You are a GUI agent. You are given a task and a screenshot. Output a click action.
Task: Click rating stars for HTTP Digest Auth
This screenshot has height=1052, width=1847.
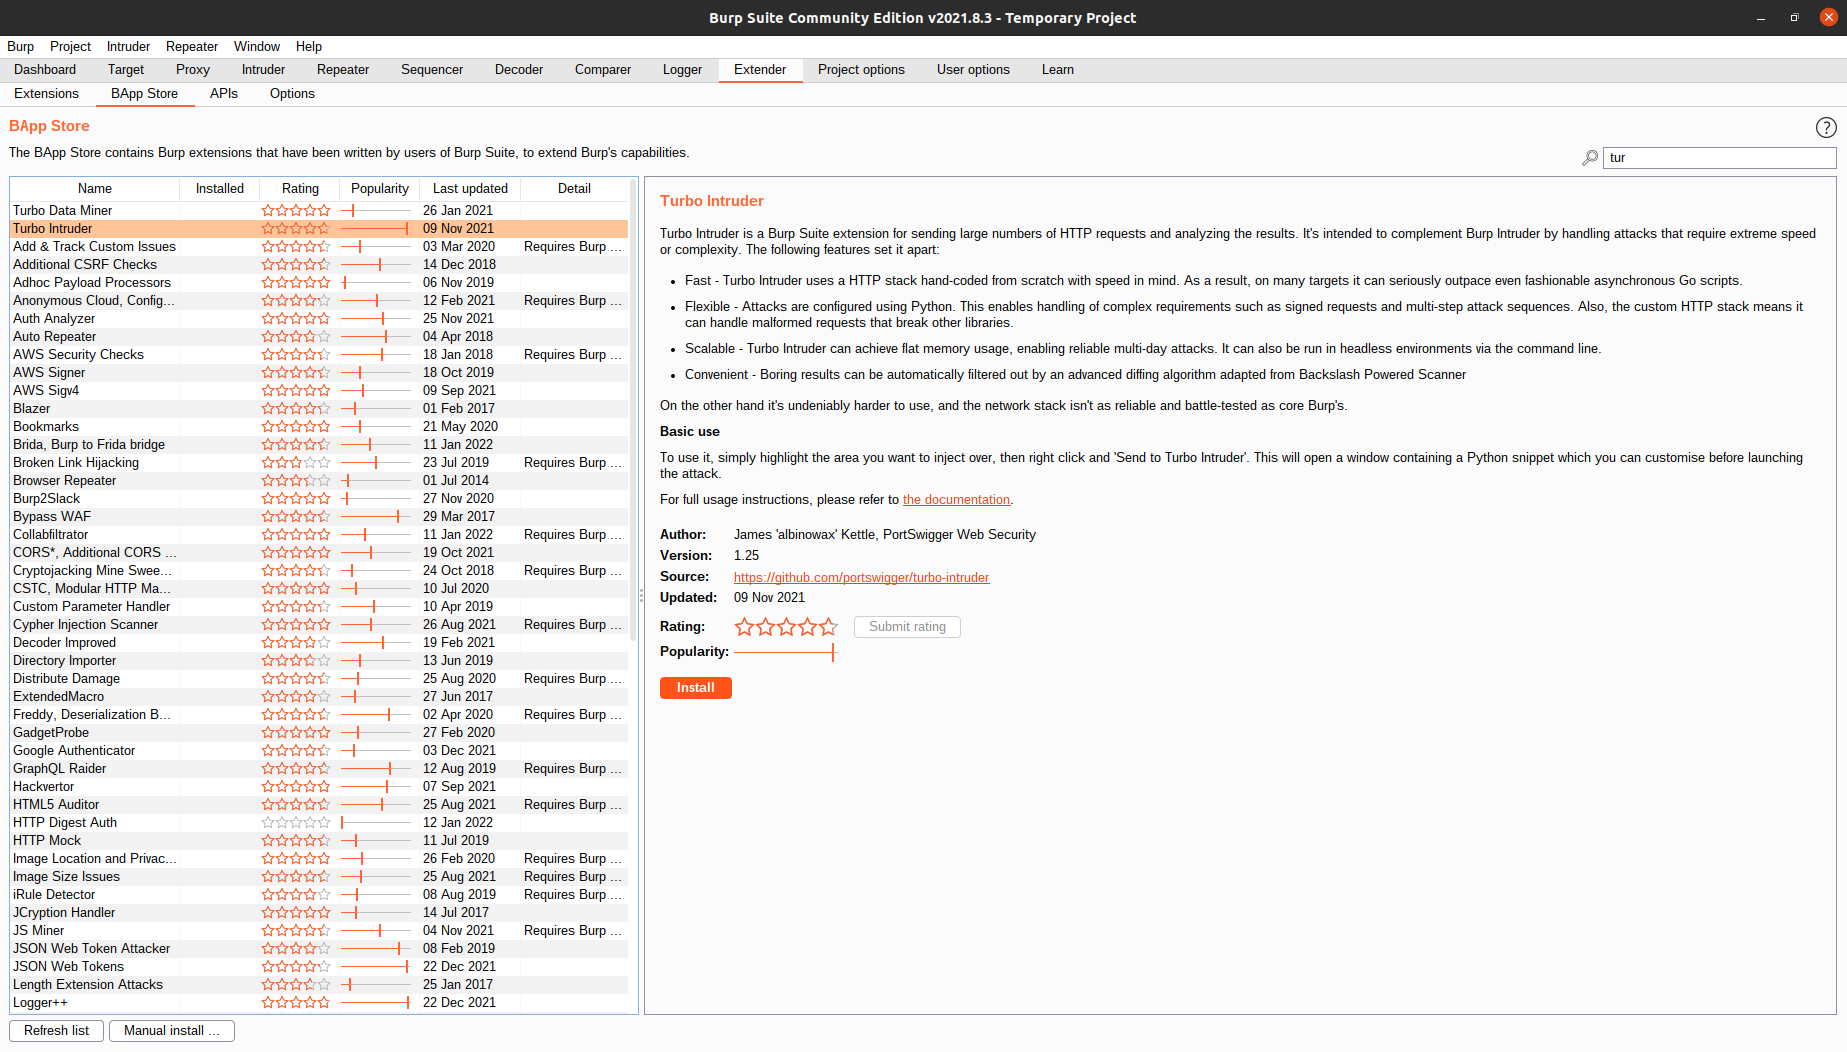[x=296, y=823]
